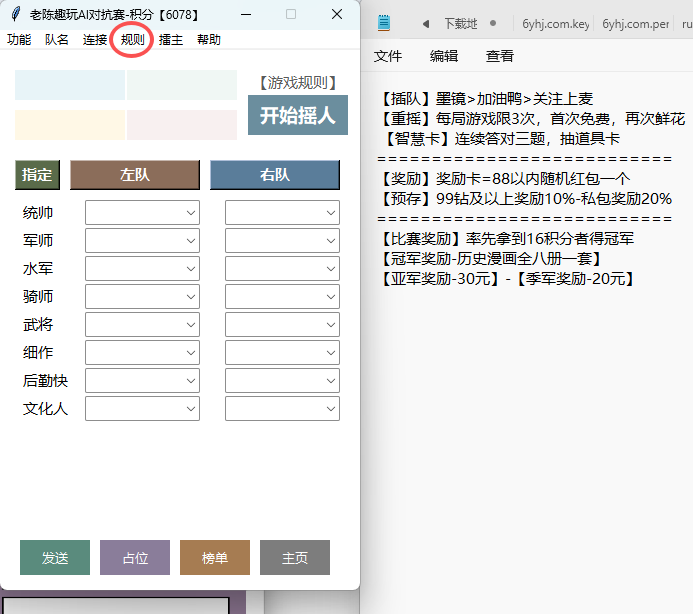Click the 指定 button
The image size is (693, 614).
click(x=37, y=175)
